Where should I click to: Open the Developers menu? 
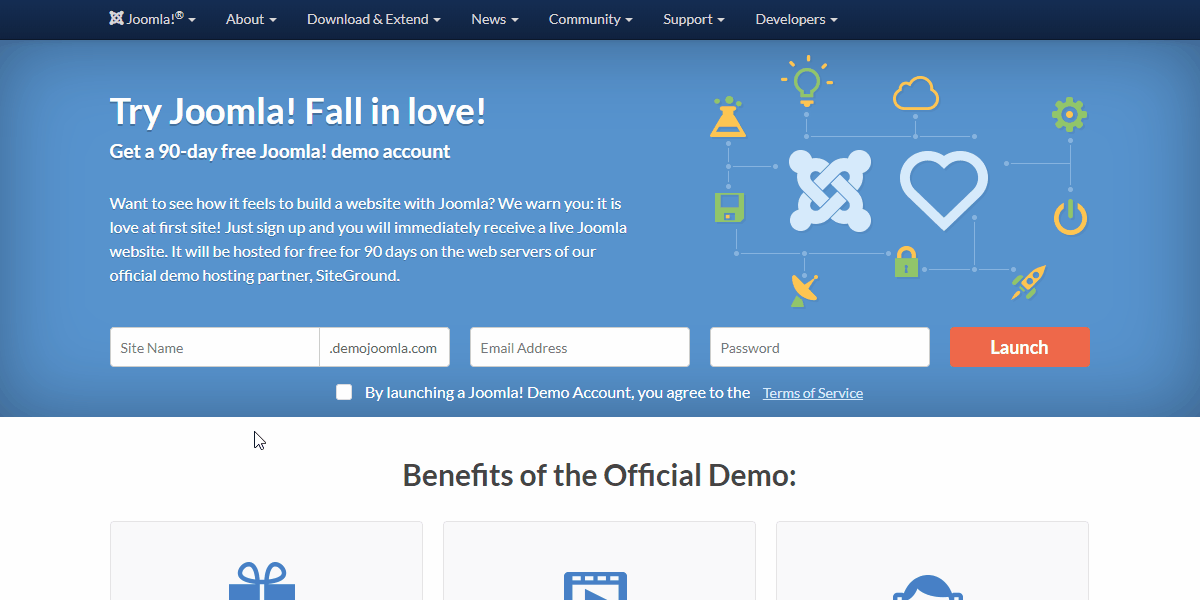coord(797,19)
